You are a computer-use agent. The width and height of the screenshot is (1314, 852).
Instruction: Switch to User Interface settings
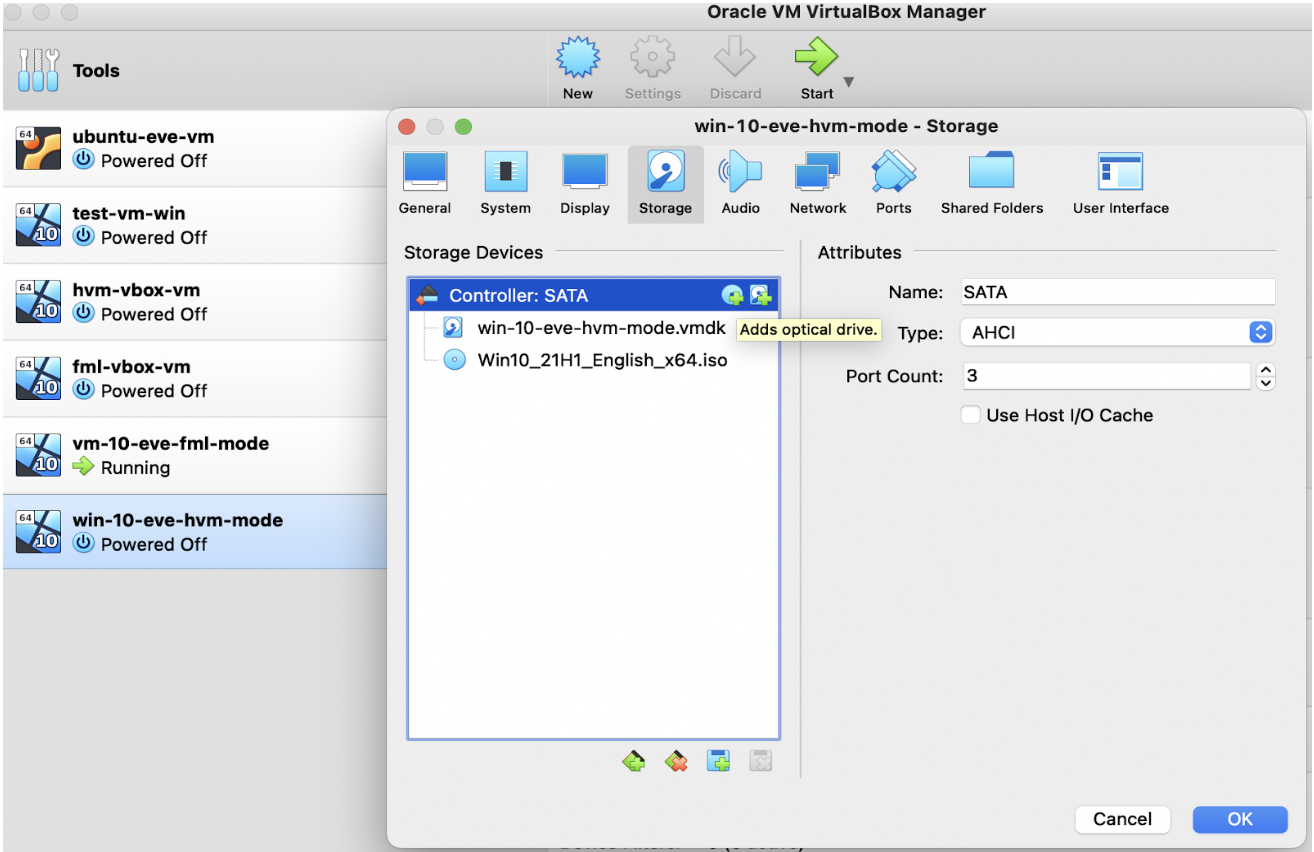[x=1120, y=183]
